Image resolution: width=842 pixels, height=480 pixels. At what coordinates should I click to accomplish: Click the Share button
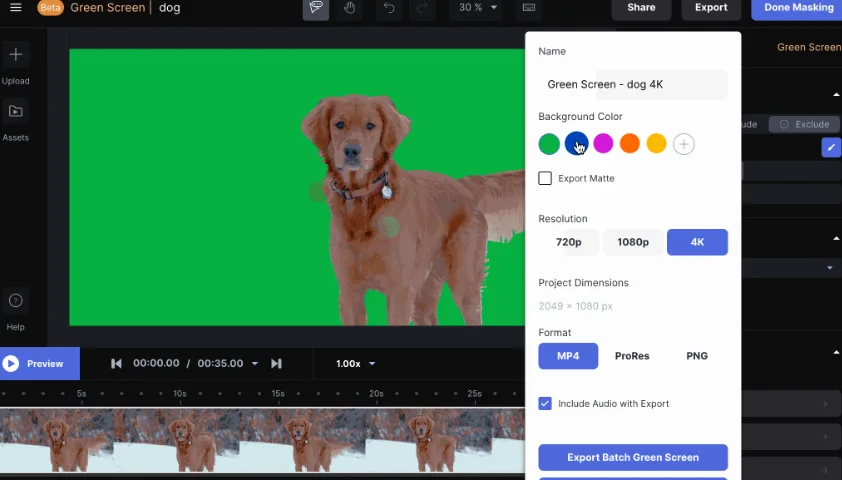[x=641, y=8]
